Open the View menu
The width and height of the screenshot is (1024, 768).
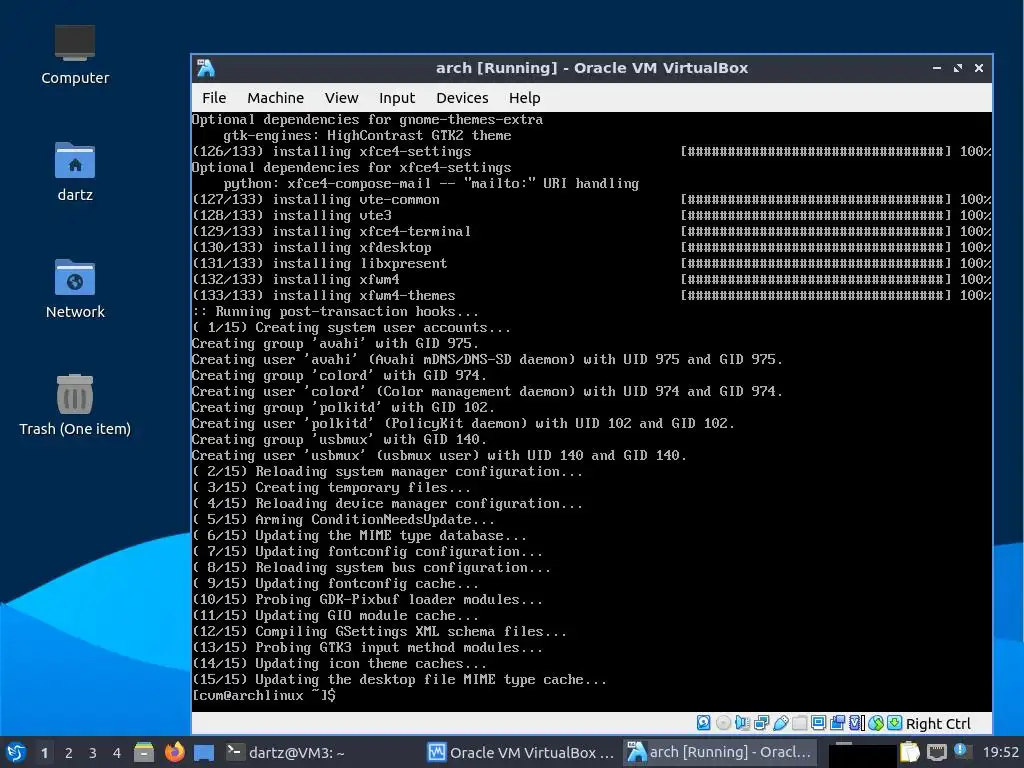pyautogui.click(x=342, y=98)
